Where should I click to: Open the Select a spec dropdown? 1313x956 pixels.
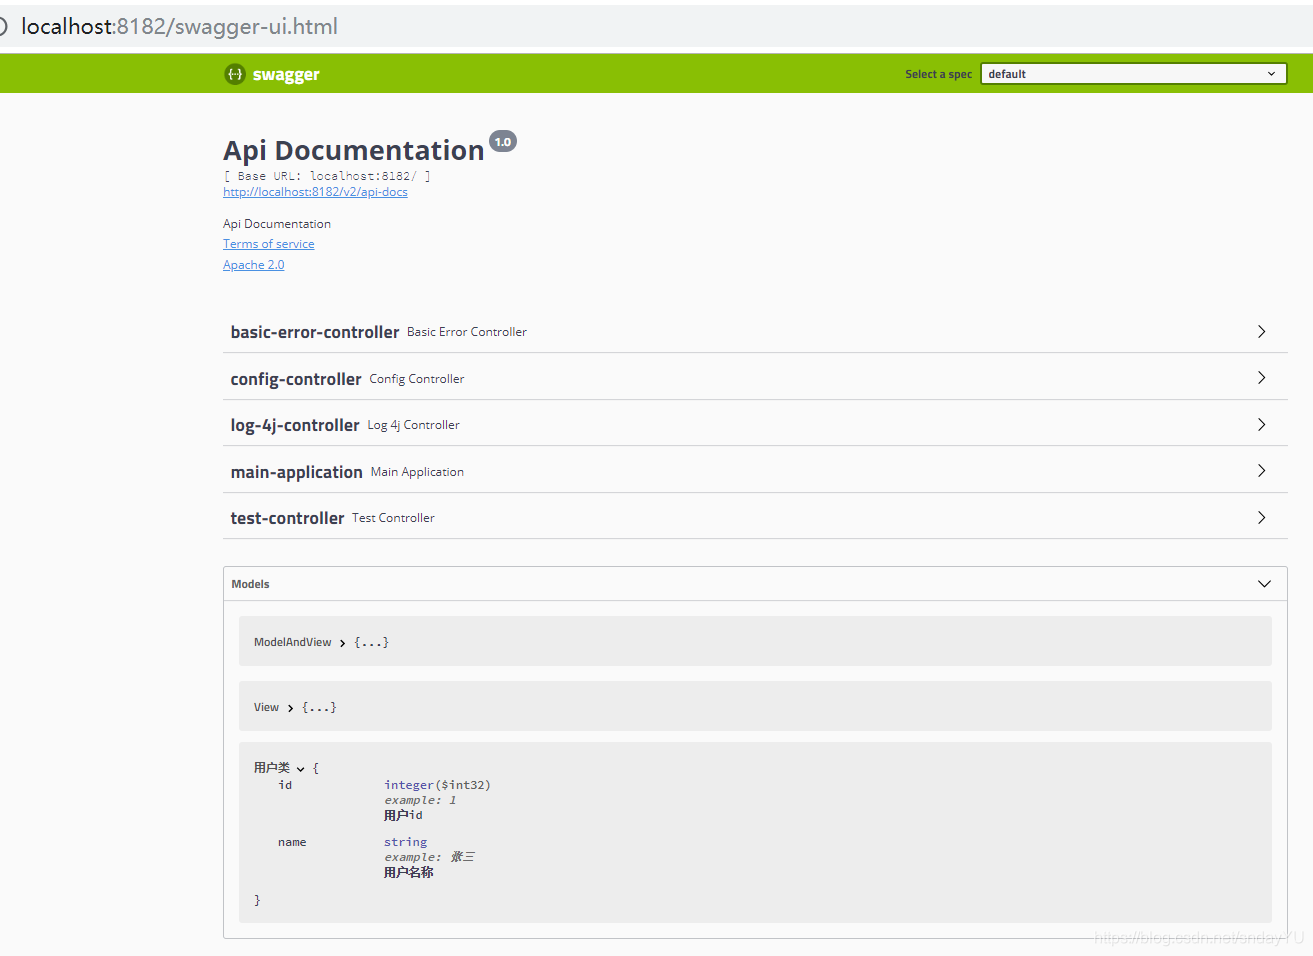click(1133, 74)
